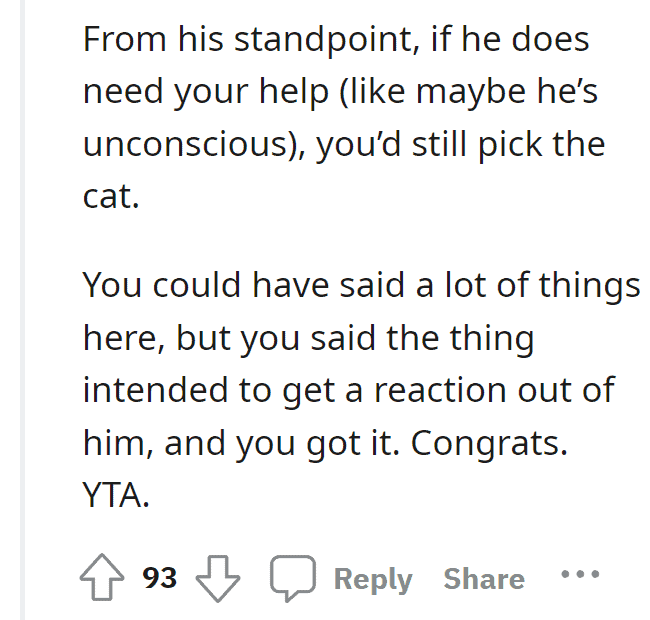Click the speech bubble reply icon

[293, 578]
